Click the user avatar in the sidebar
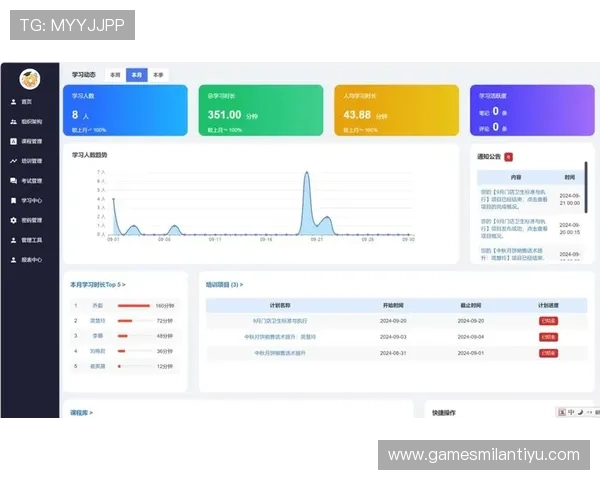This screenshot has width=600, height=480. tap(30, 79)
